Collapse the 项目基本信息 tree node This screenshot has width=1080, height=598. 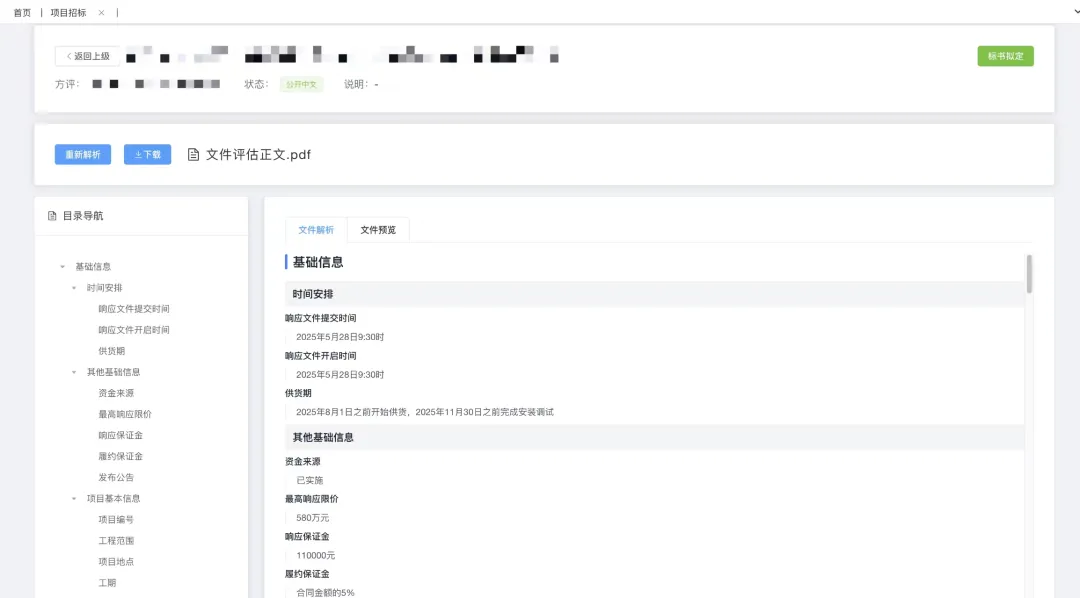(74, 498)
